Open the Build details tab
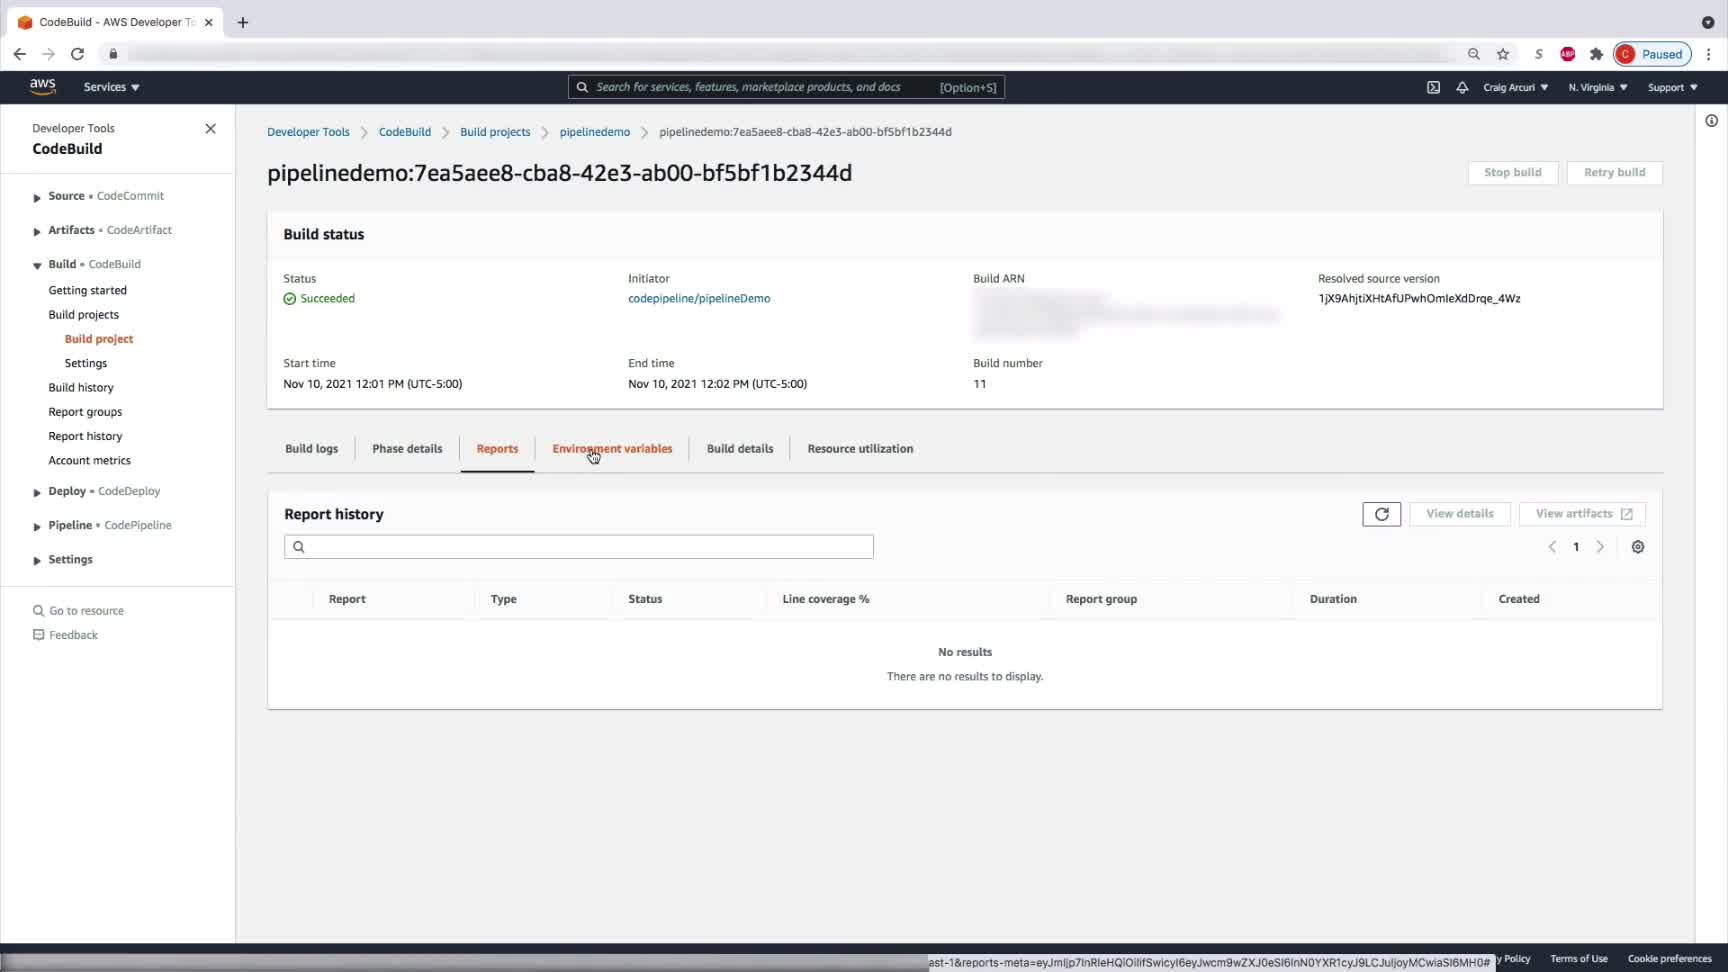The image size is (1728, 972). (740, 449)
